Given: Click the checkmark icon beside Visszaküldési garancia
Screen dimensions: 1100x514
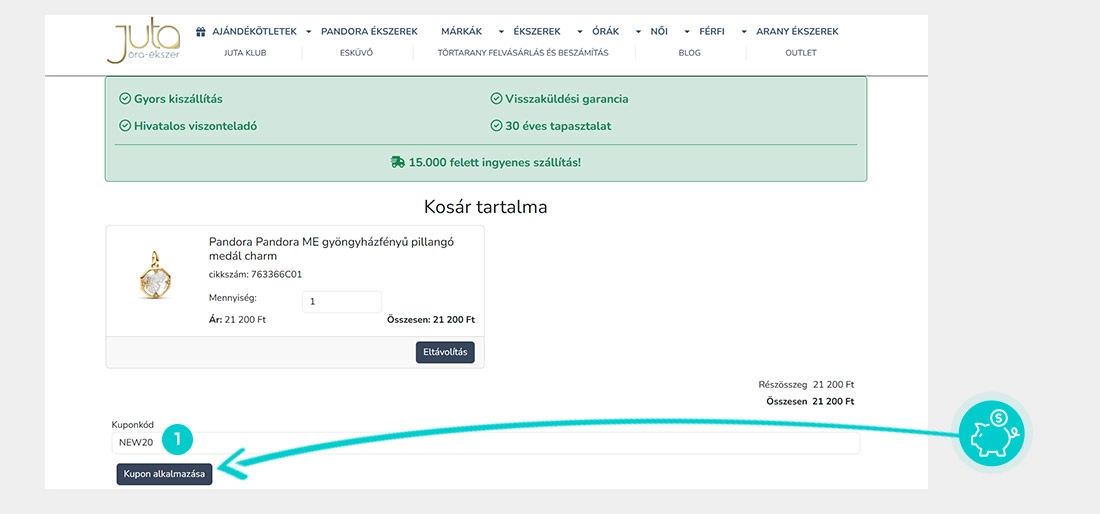Looking at the screenshot, I should tap(496, 99).
